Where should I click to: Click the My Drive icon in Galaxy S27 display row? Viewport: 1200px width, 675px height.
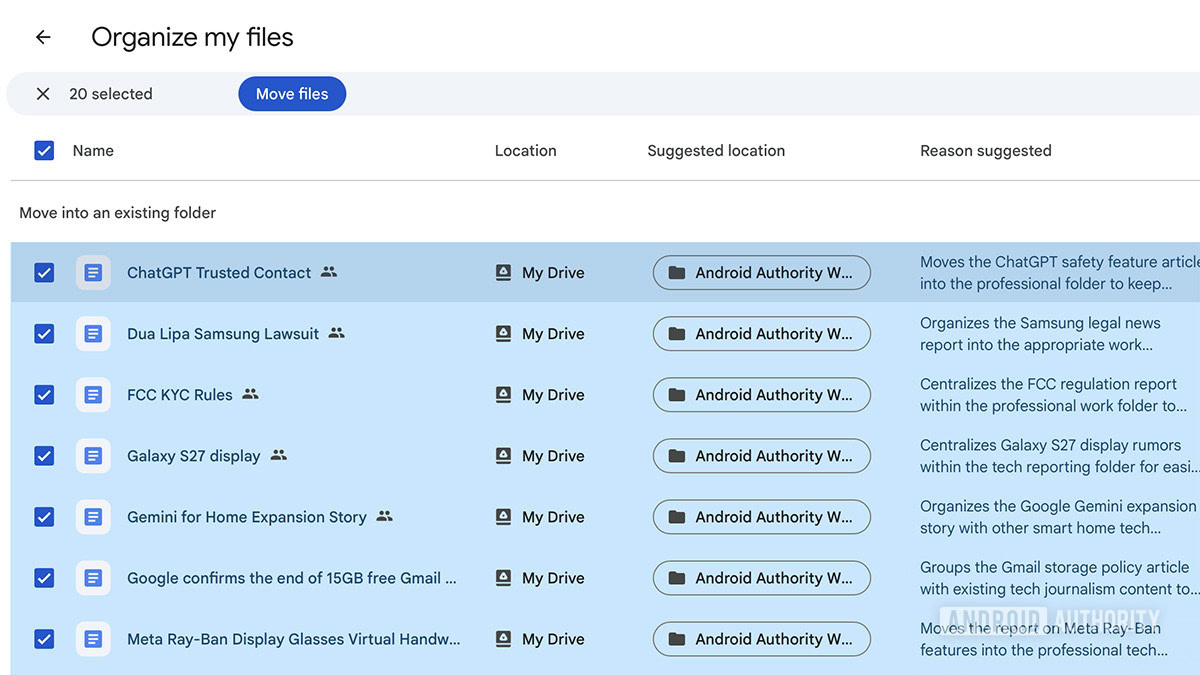504,456
